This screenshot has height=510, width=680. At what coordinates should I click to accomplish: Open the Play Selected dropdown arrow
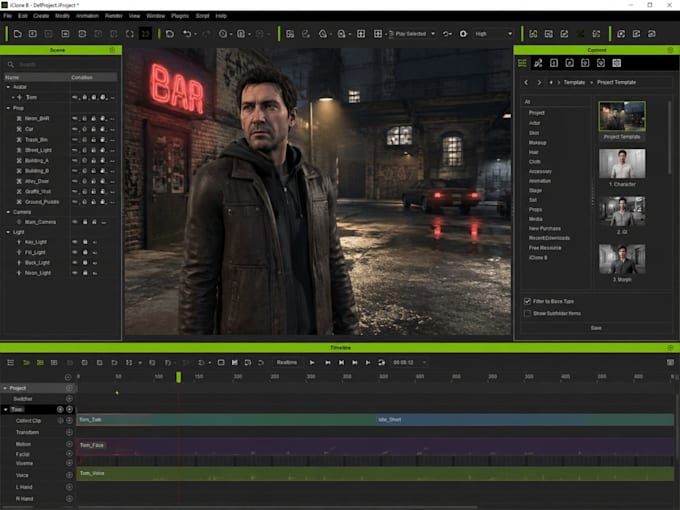point(433,34)
